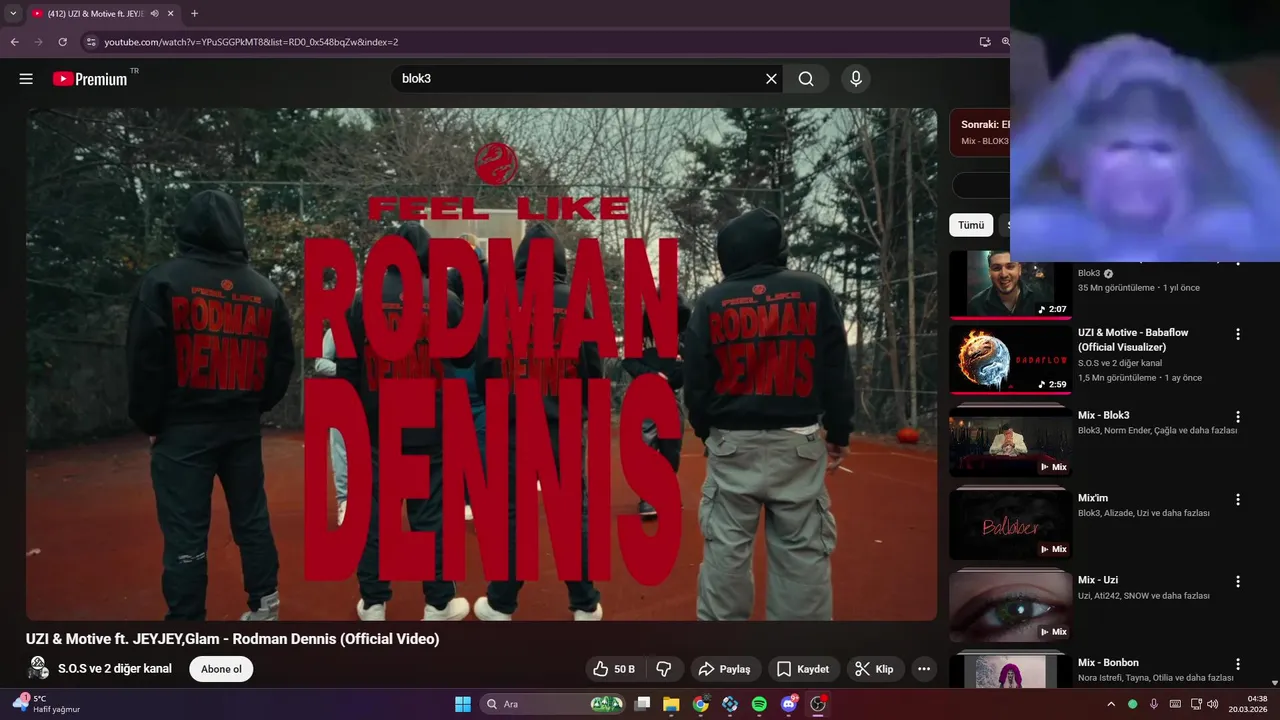Open the YouTube guide hamburger menu
The width and height of the screenshot is (1280, 720).
coord(26,79)
